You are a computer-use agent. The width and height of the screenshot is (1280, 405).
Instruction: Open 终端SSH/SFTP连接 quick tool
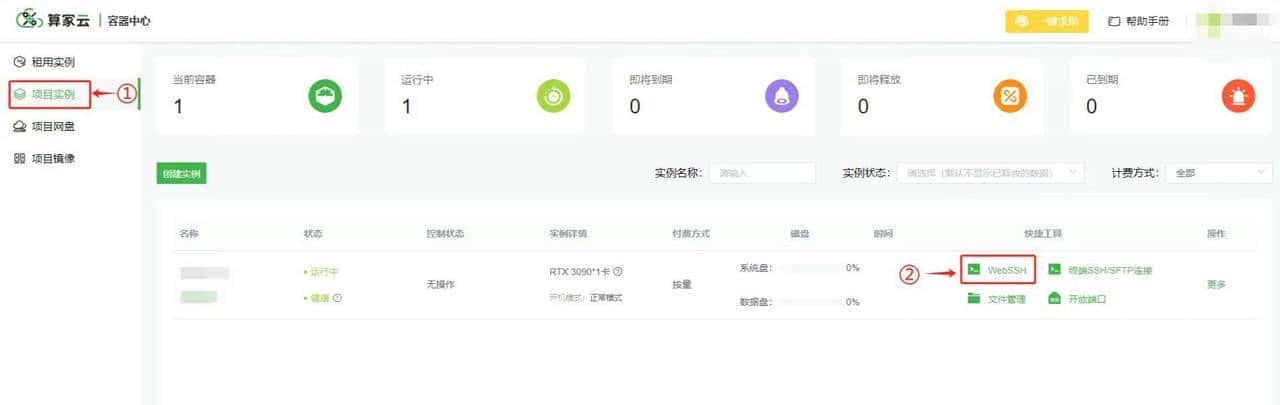[x=1110, y=270]
